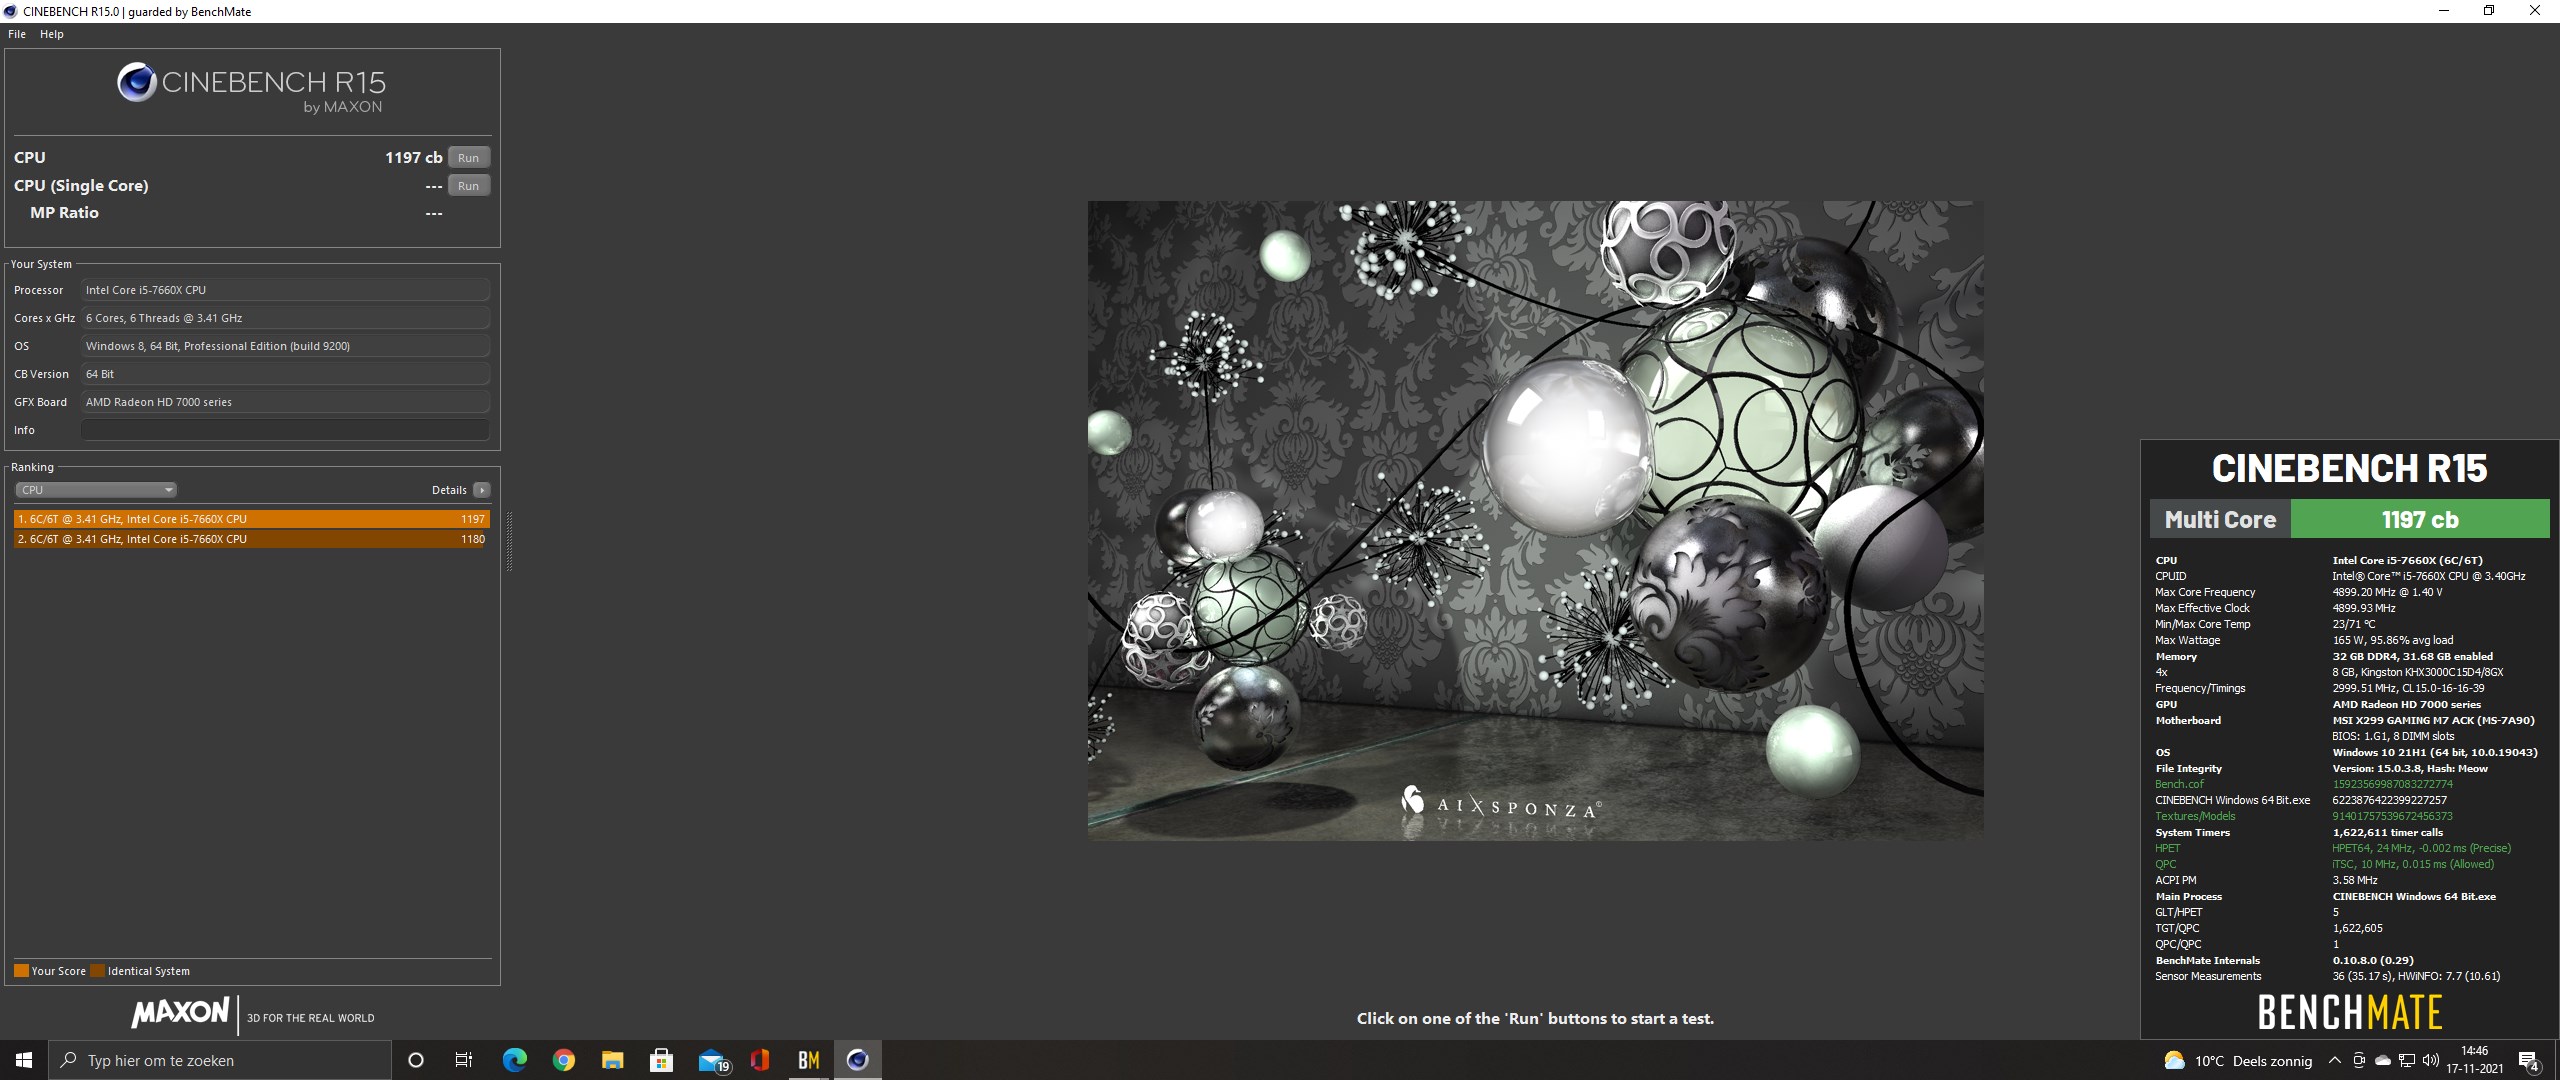
Task: Open Microsoft Store from taskbar
Action: point(661,1060)
